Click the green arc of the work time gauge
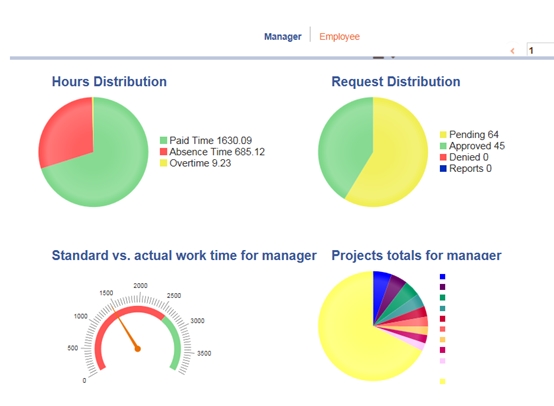Screen dimensions: 554x406 pyautogui.click(x=177, y=339)
